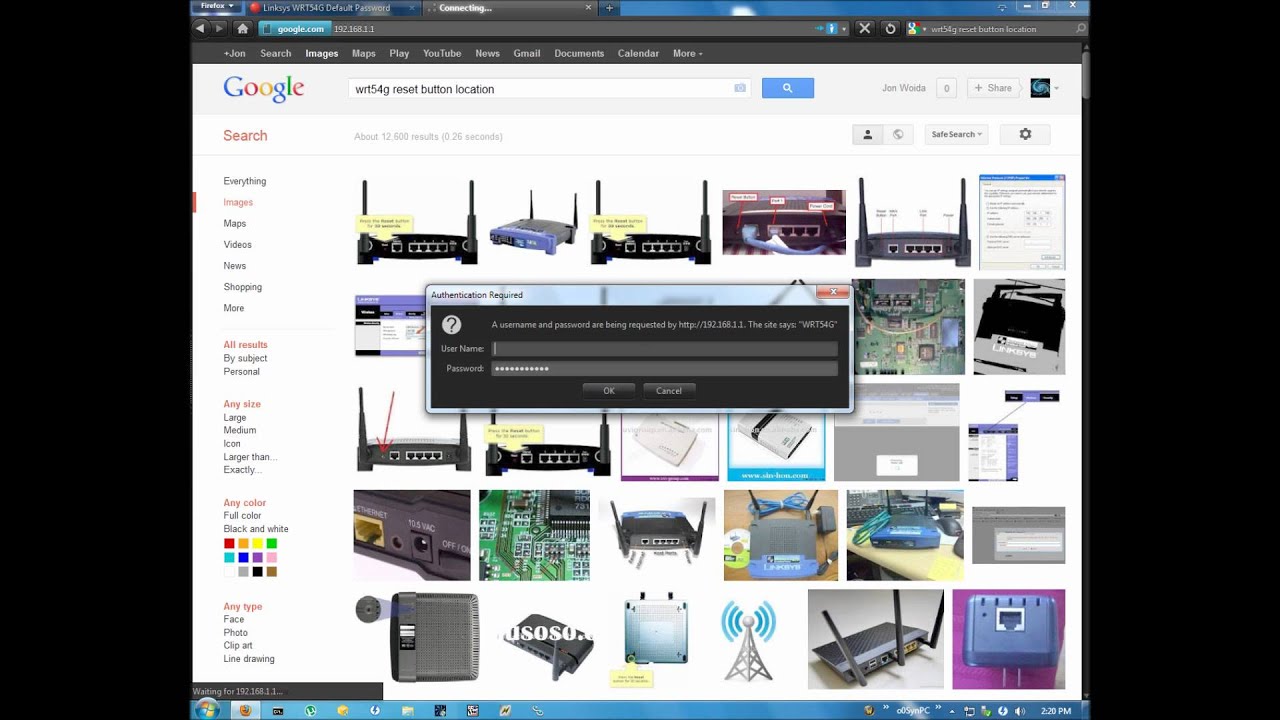1280x720 pixels.
Task: Click the google.com site identity button
Action: tap(293, 29)
